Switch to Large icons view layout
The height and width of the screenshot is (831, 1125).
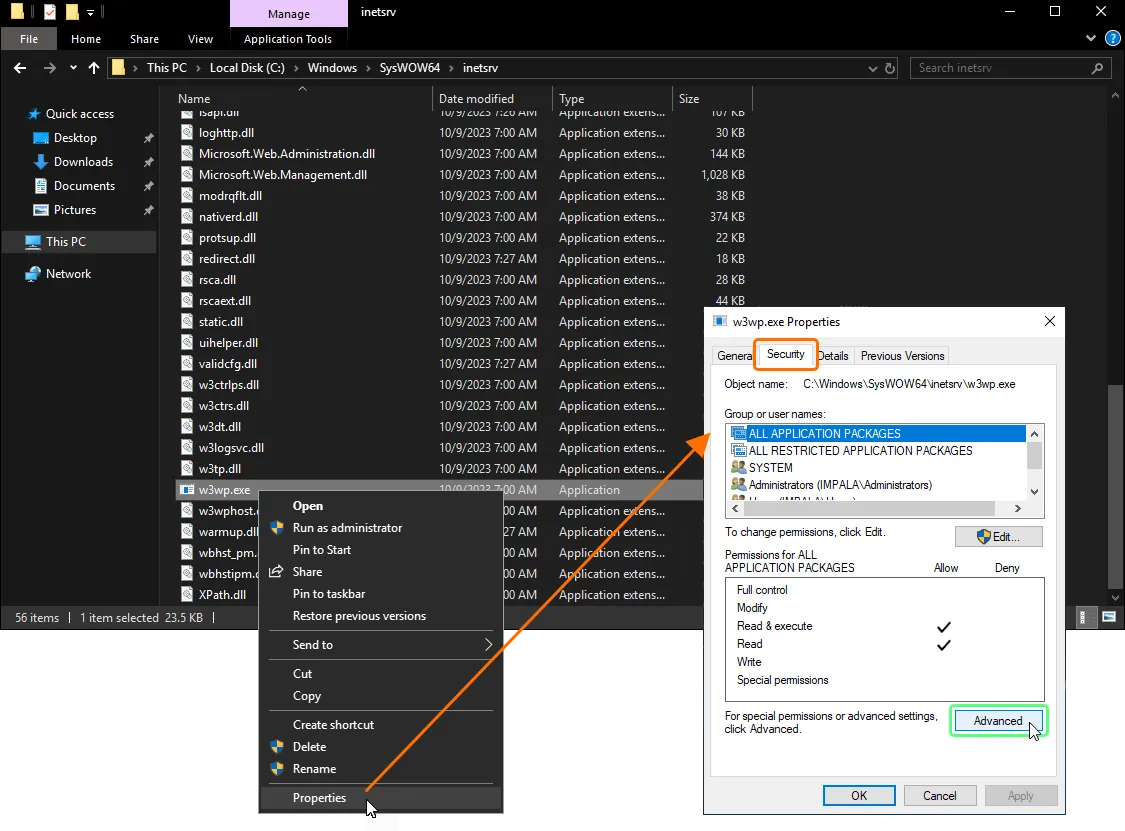1108,618
